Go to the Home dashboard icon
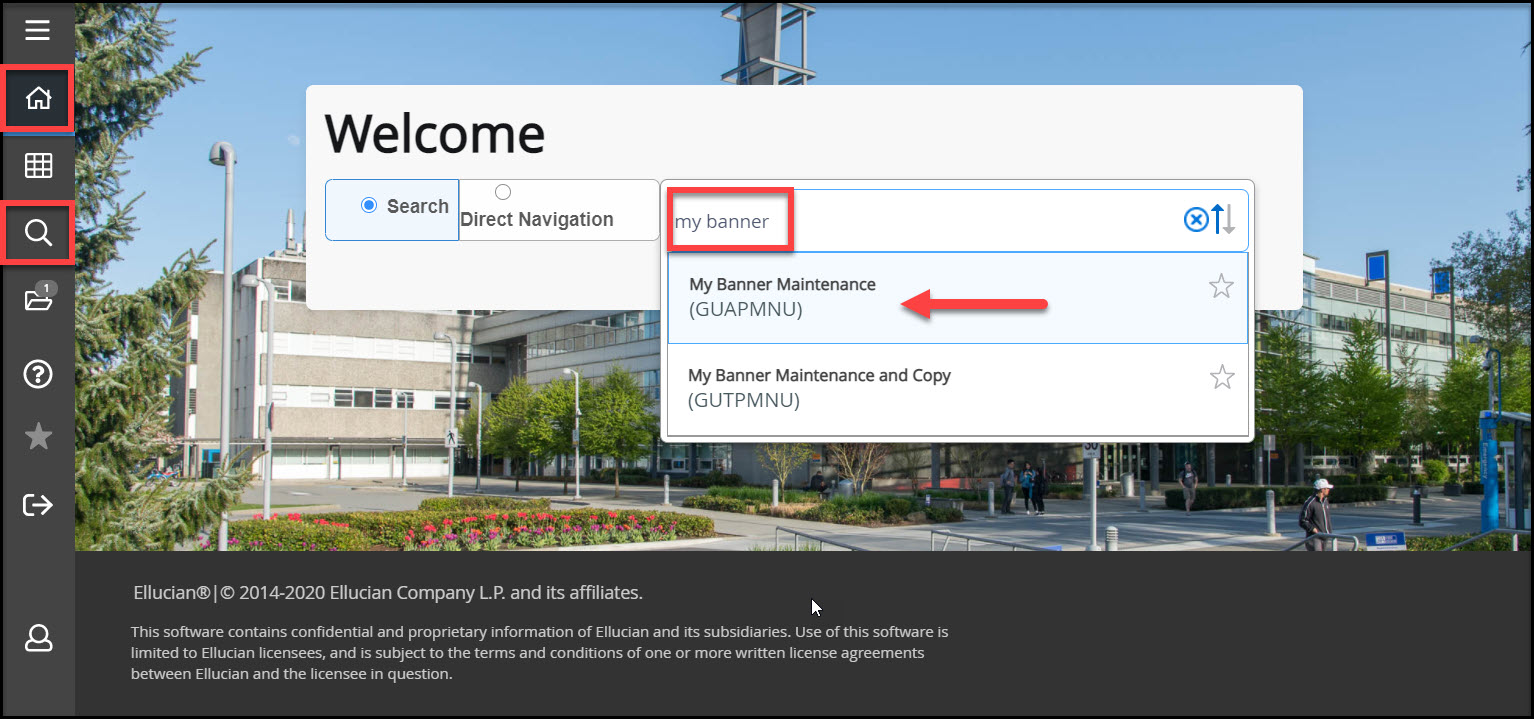This screenshot has height=719, width=1534. (x=38, y=98)
